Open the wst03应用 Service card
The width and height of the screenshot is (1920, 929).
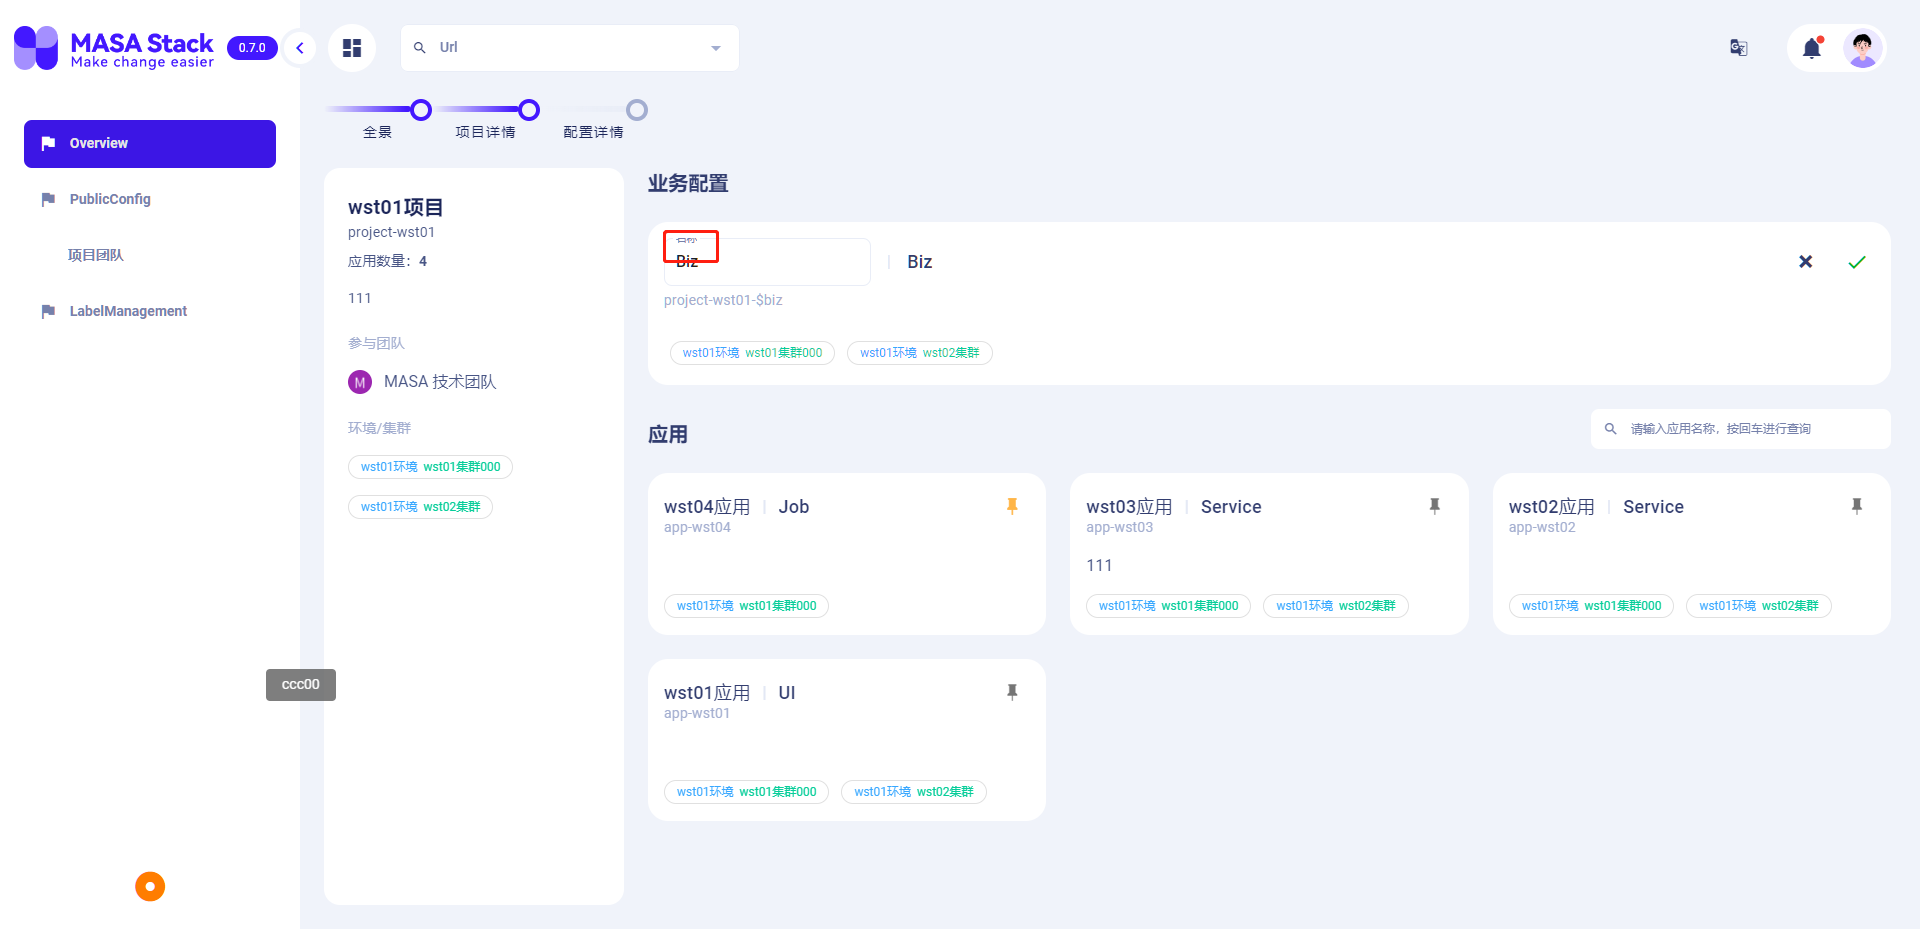1269,554
